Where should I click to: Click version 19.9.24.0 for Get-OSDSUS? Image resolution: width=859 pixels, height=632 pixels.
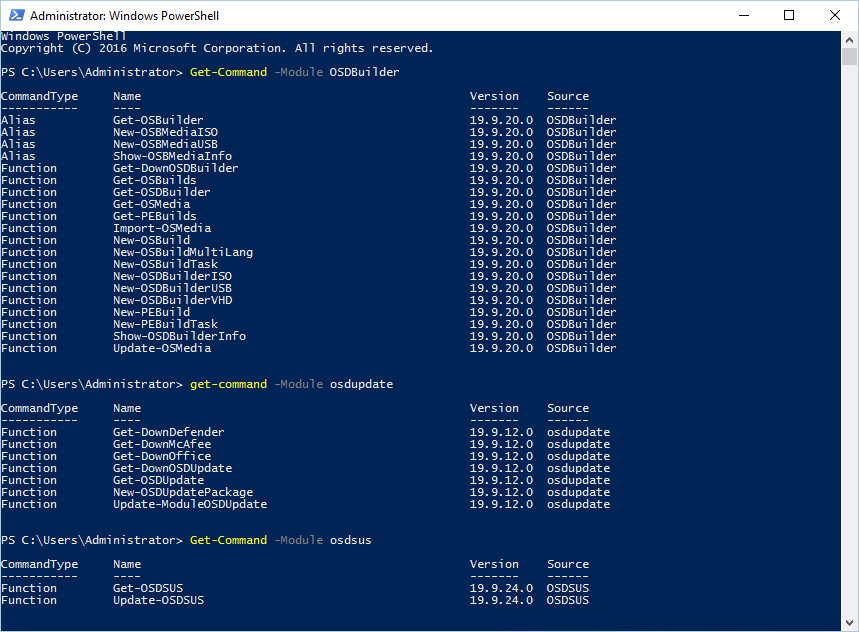click(501, 588)
